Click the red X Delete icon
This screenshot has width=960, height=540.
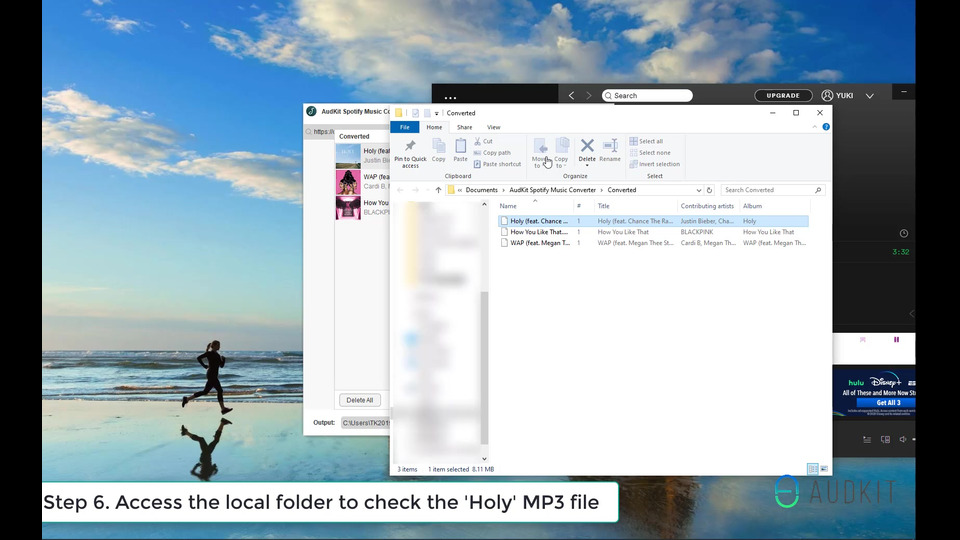pyautogui.click(x=587, y=145)
